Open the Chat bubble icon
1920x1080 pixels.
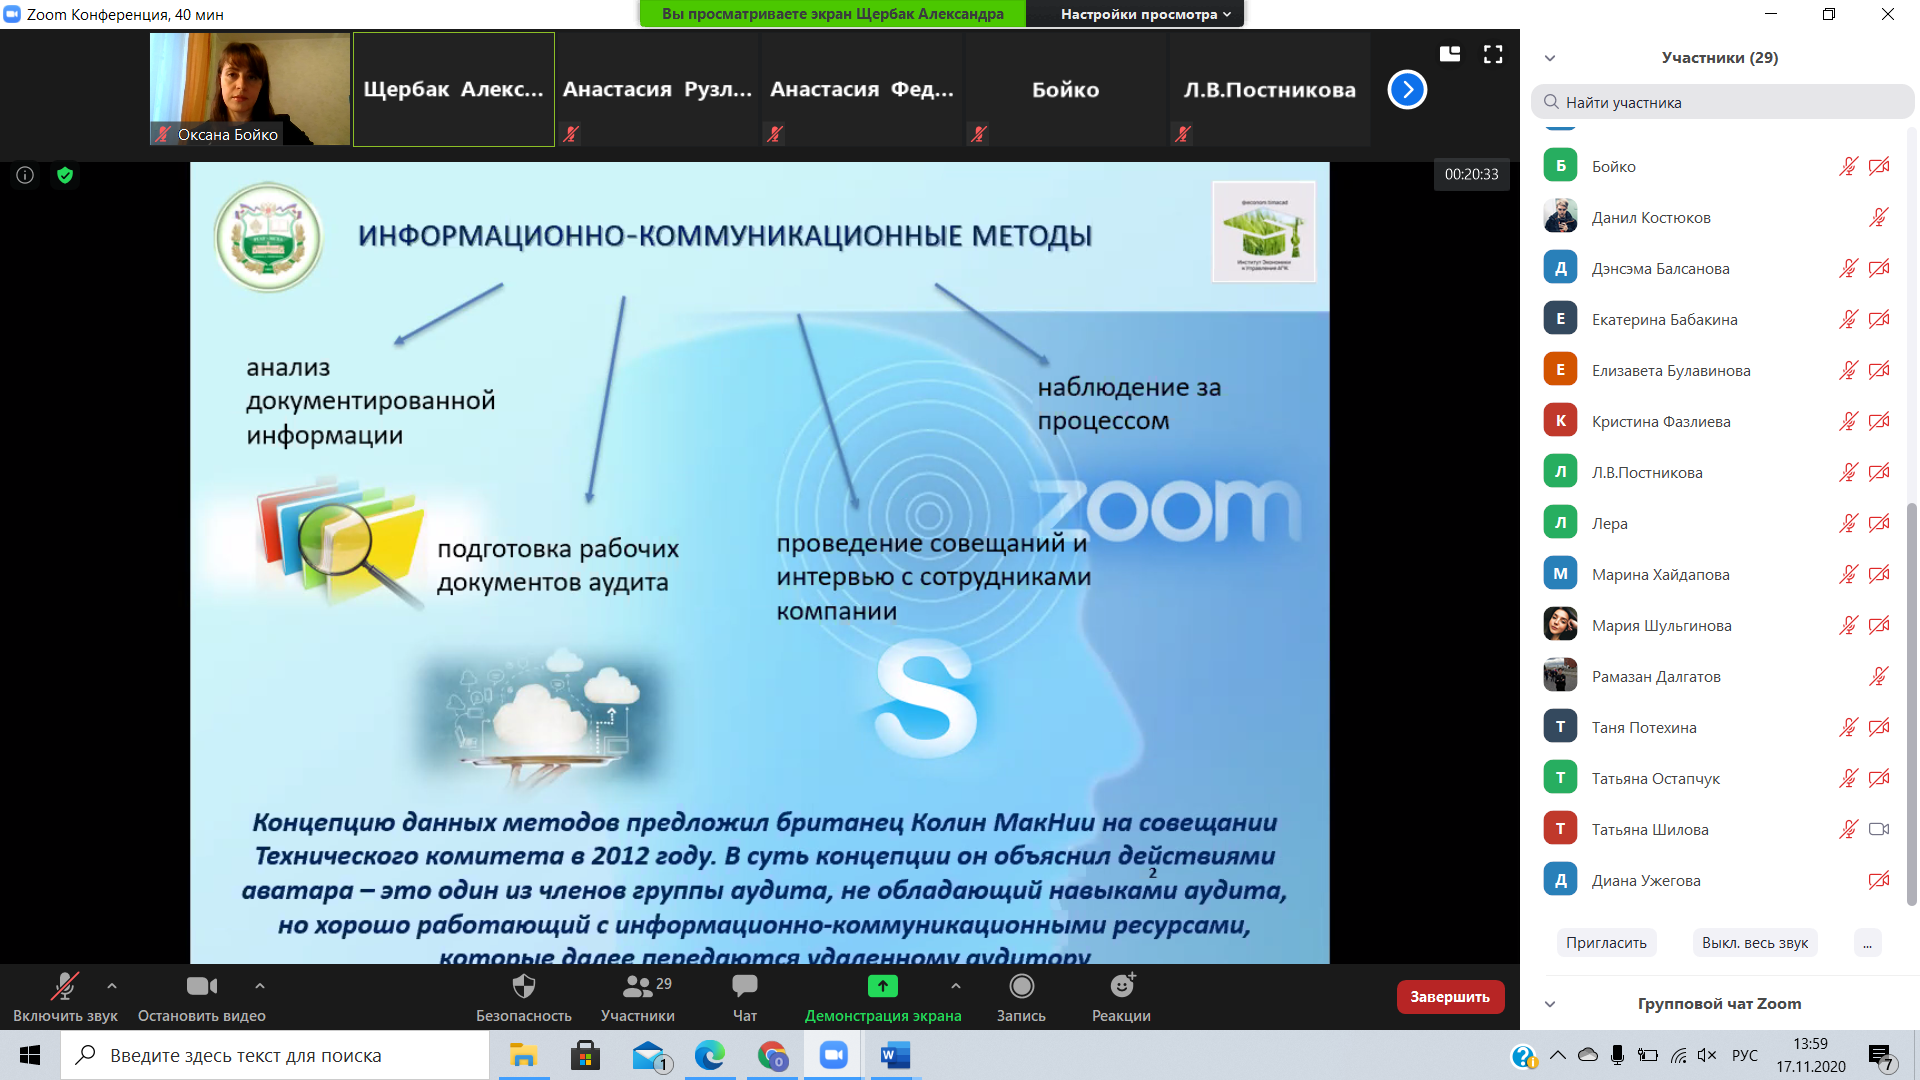coord(744,987)
